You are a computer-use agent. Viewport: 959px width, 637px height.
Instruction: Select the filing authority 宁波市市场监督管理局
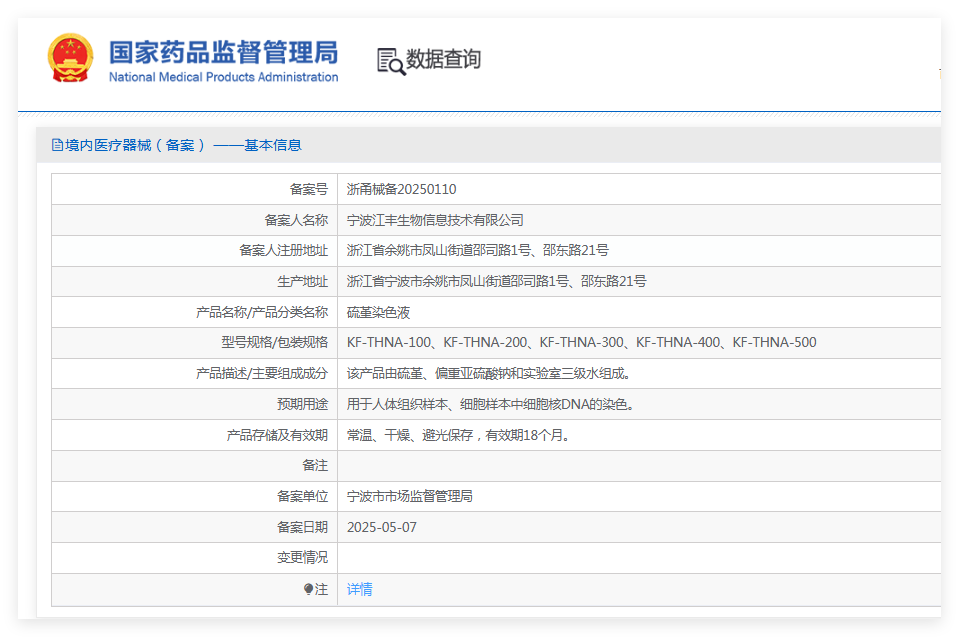tap(409, 496)
